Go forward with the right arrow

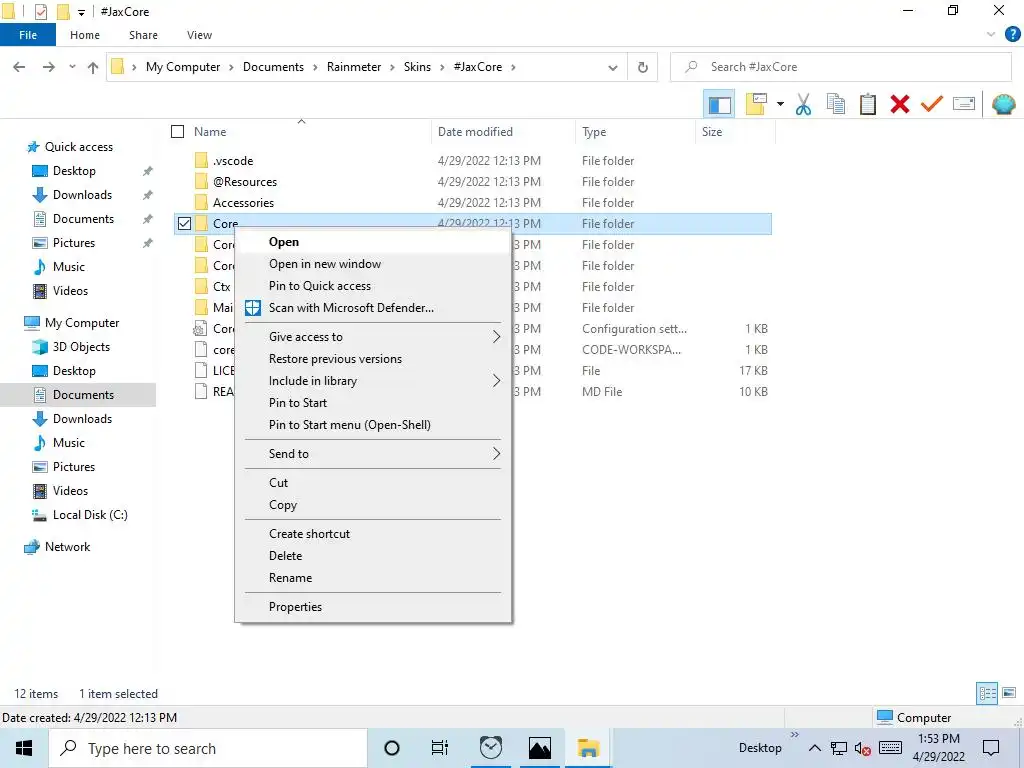[x=48, y=67]
